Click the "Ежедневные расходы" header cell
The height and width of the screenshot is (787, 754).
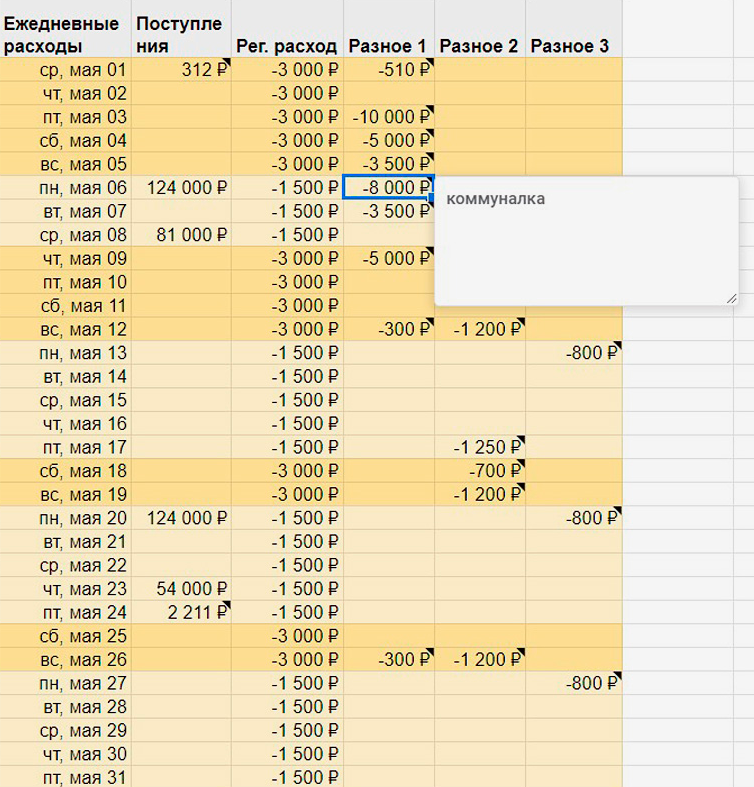click(65, 35)
